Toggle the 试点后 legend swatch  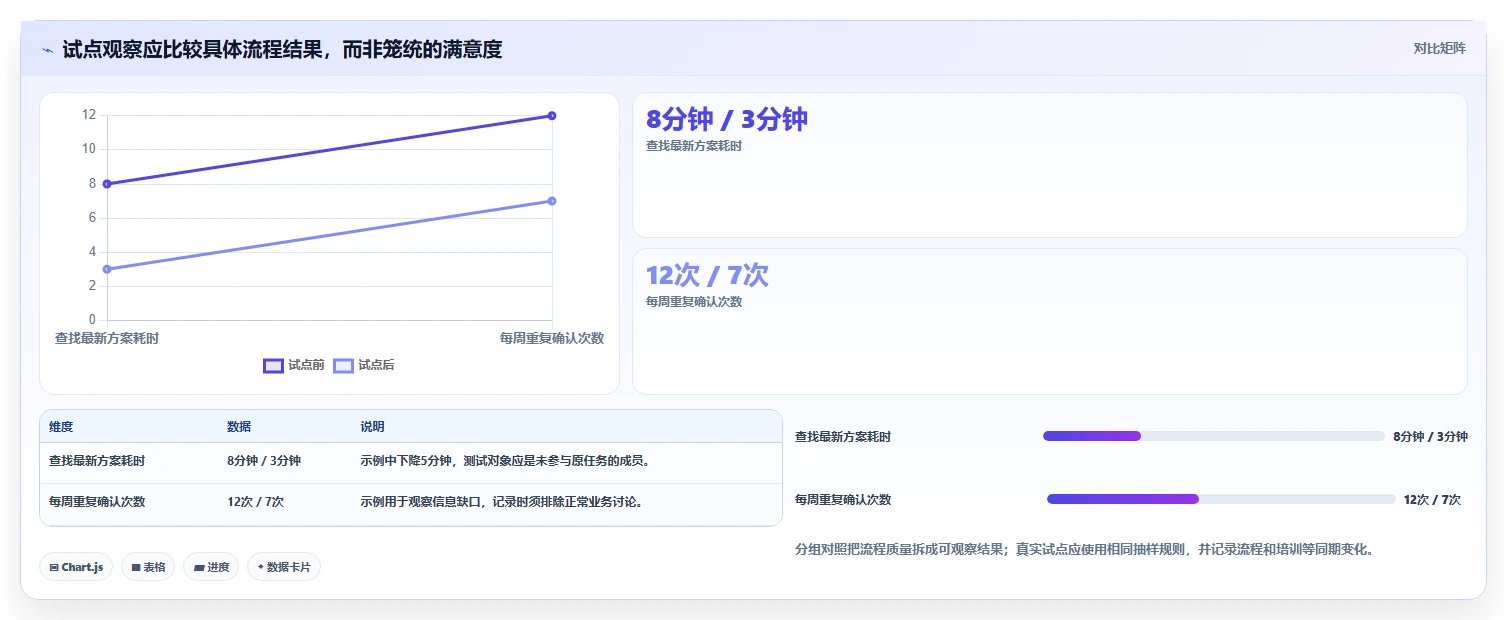(x=343, y=365)
